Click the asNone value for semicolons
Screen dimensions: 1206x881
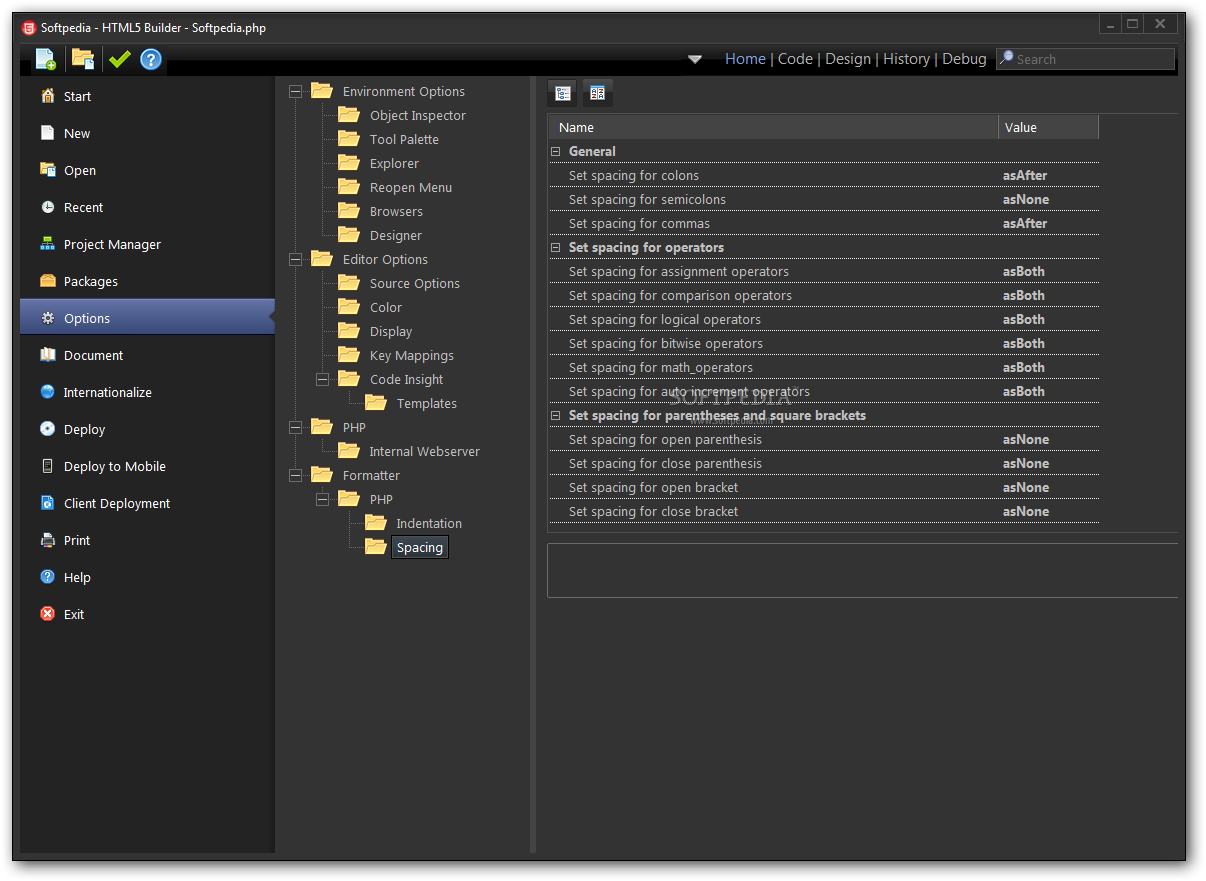coord(1026,199)
